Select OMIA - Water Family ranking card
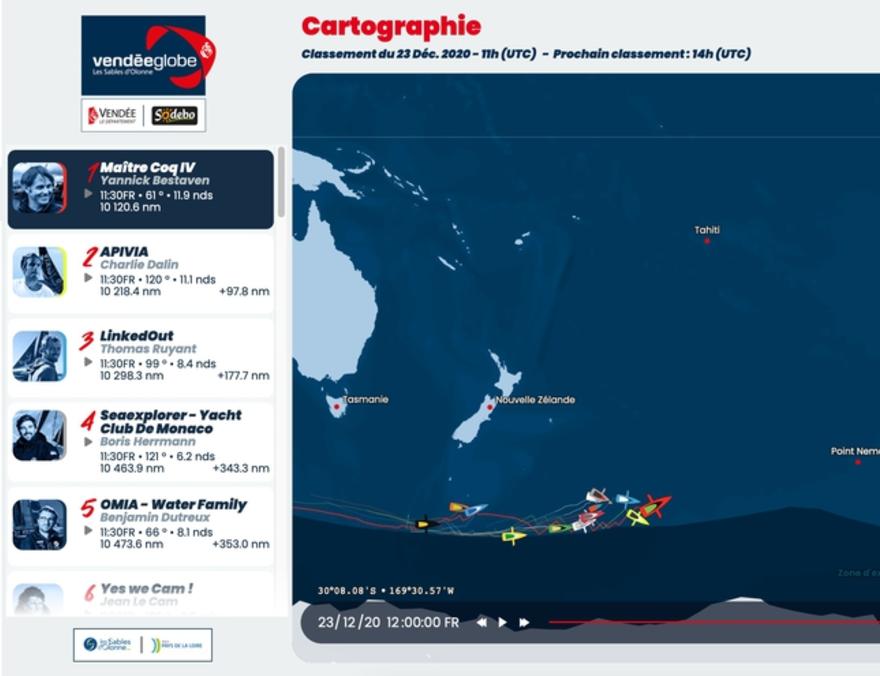The height and width of the screenshot is (676, 880). 140,526
